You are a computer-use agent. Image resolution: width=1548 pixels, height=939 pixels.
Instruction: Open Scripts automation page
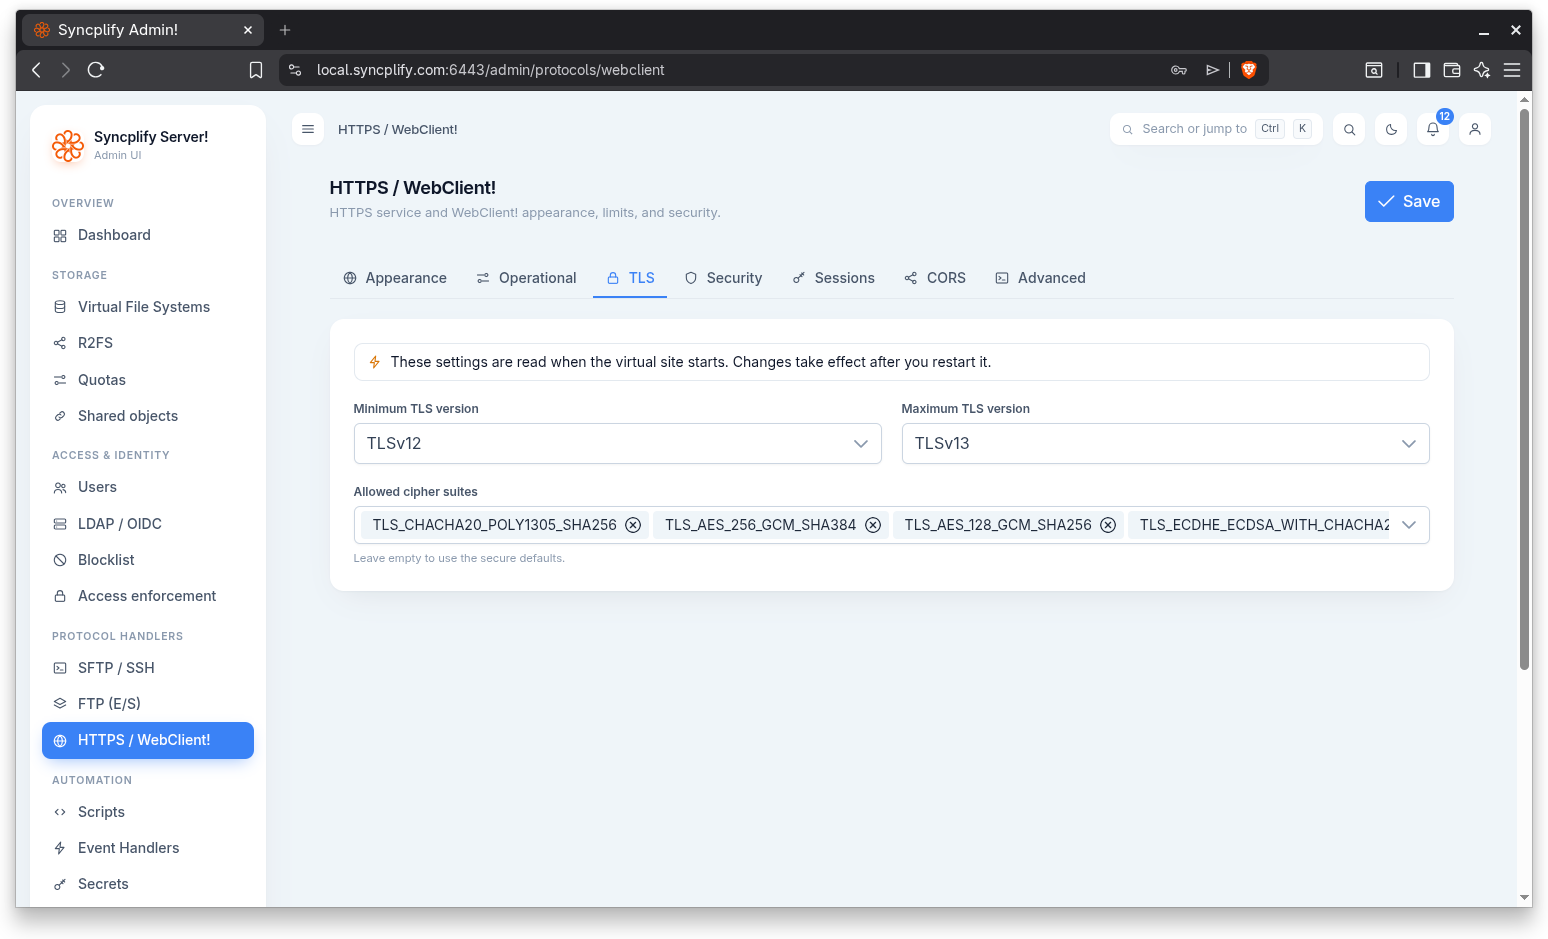coord(148,812)
